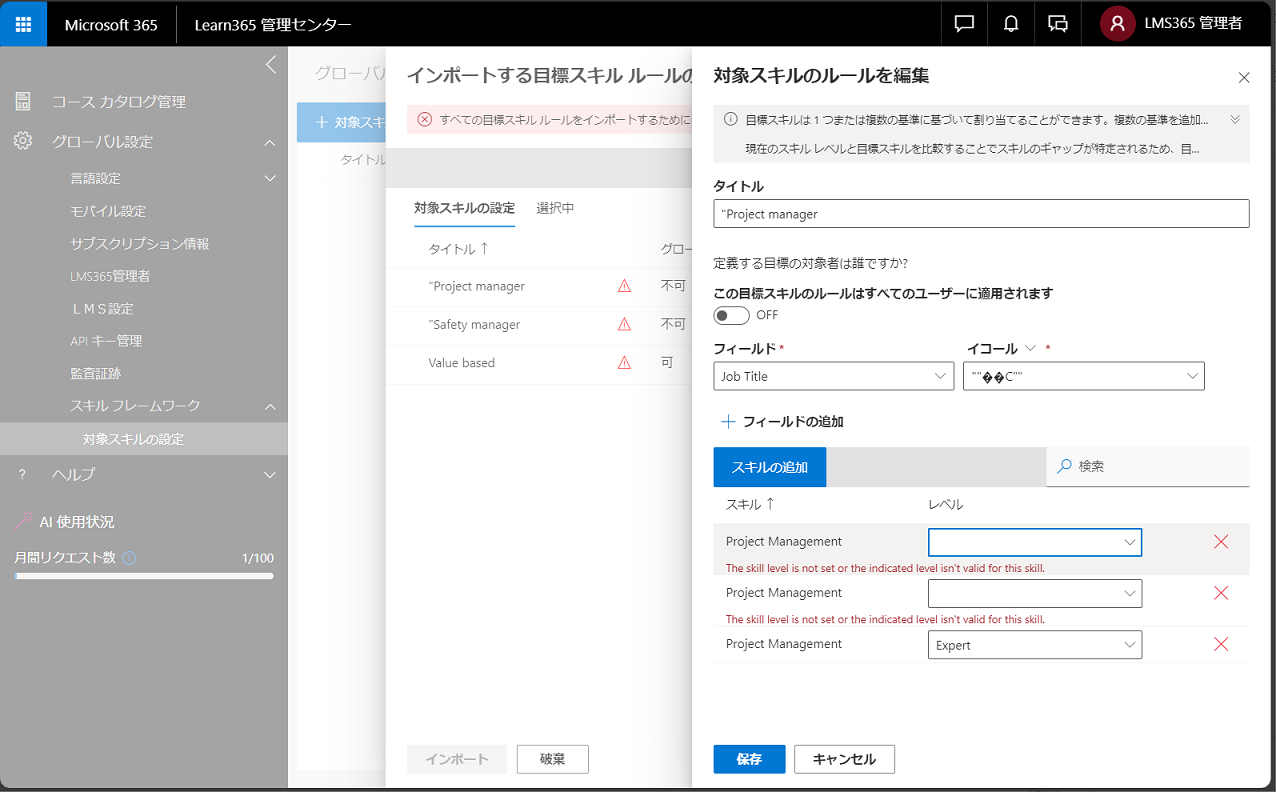Open level dropdown for second Project Management
Image resolution: width=1276 pixels, height=792 pixels.
click(x=1035, y=593)
